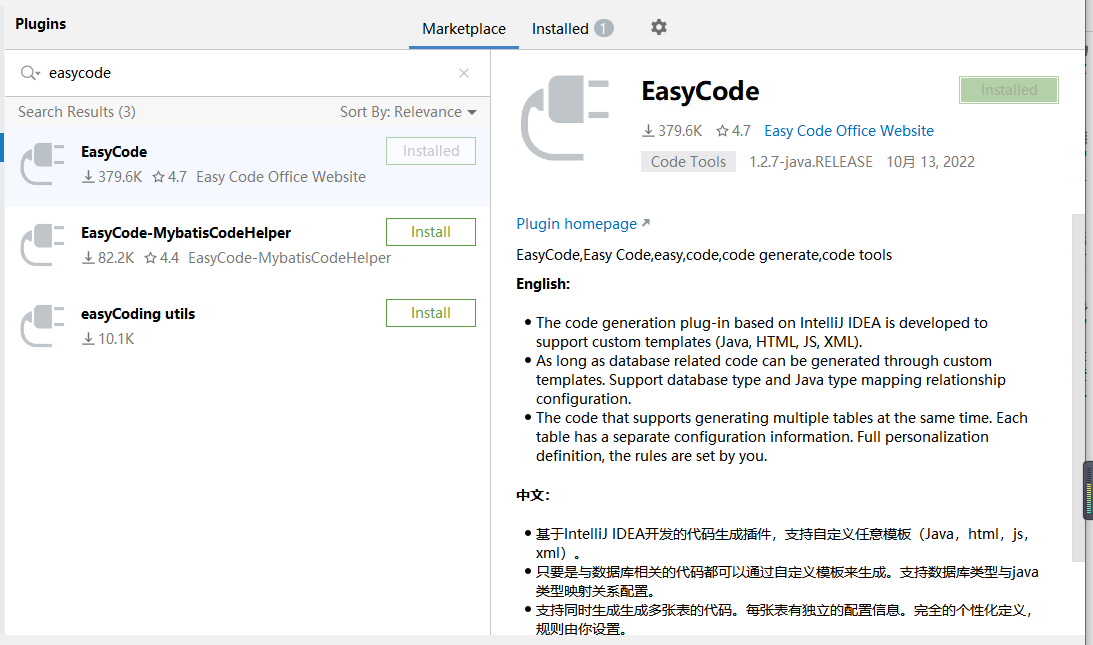Install EasyCode-MybatisCodeHelper plugin
The height and width of the screenshot is (645, 1093).
(431, 232)
